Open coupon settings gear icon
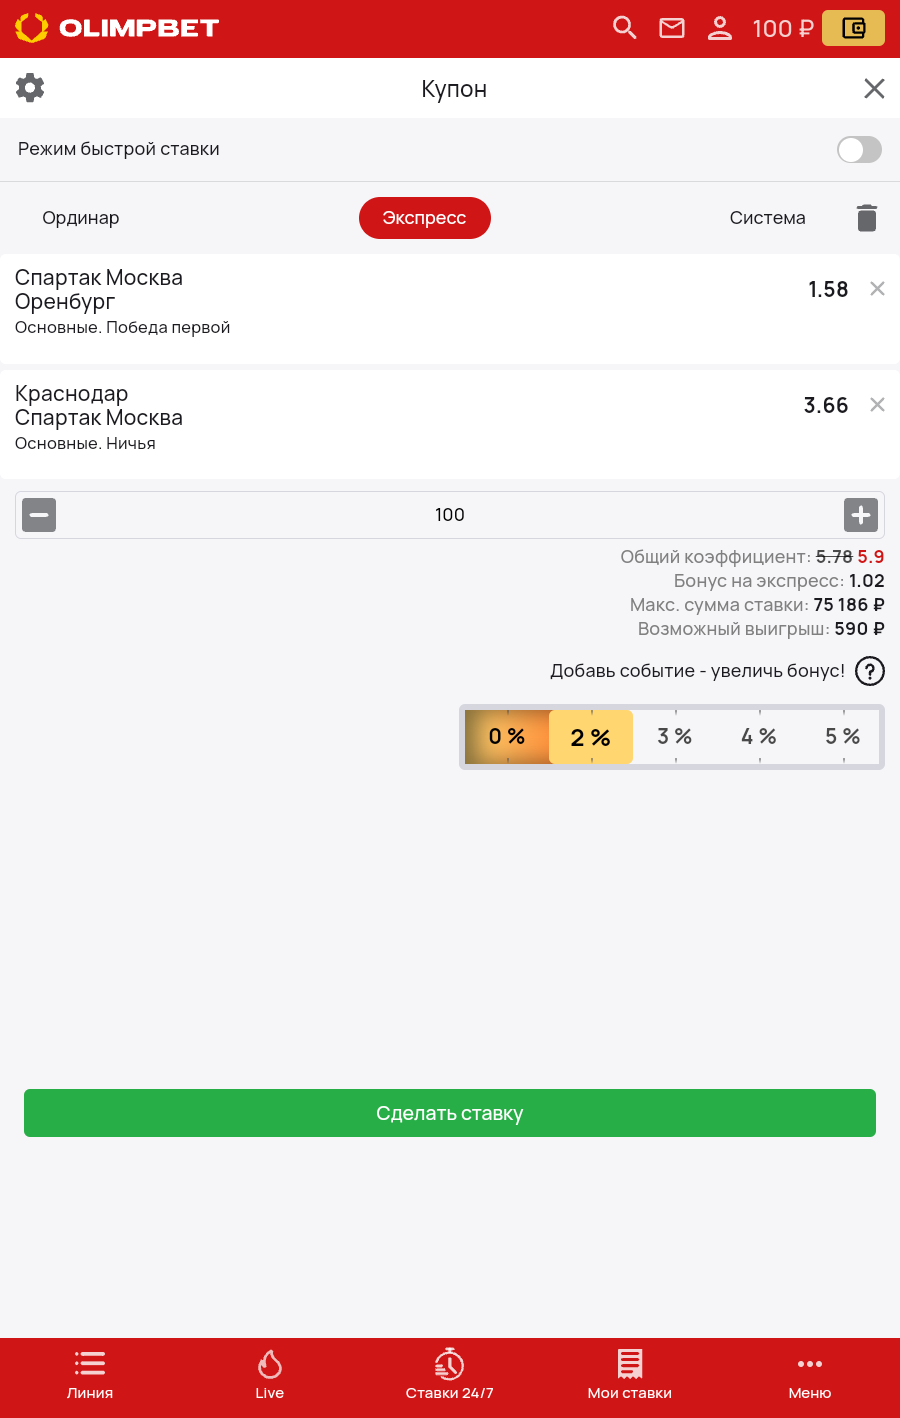This screenshot has width=900, height=1418. tap(30, 88)
